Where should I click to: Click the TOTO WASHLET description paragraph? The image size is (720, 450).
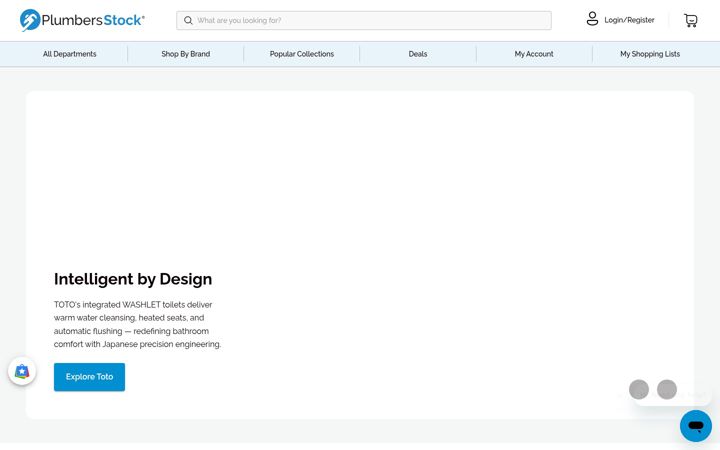click(137, 324)
